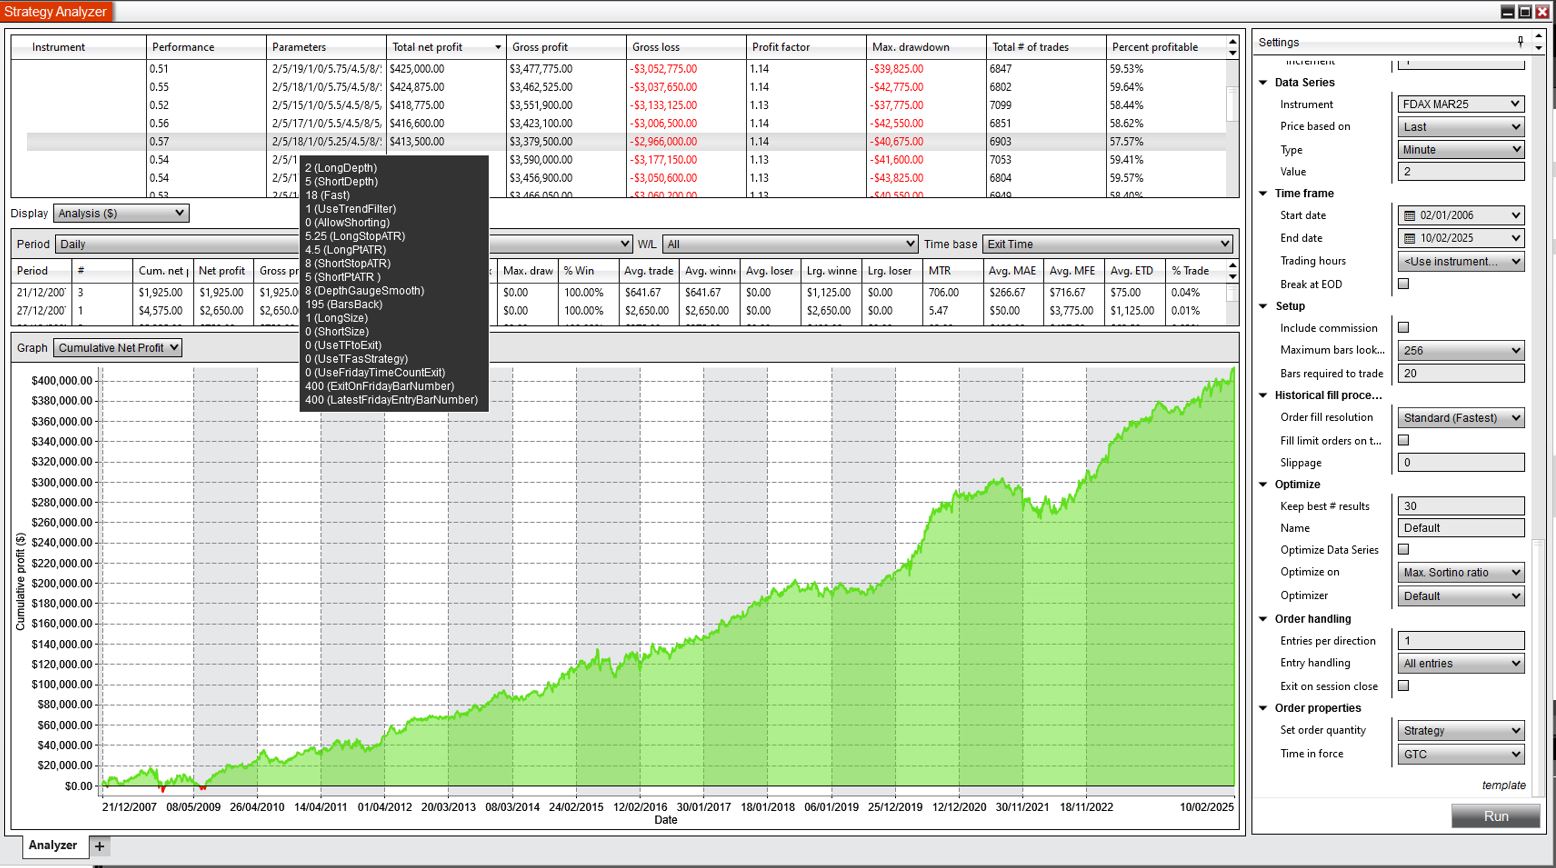1556x868 pixels.
Task: Enable the Break at EOD checkbox
Action: tap(1403, 284)
